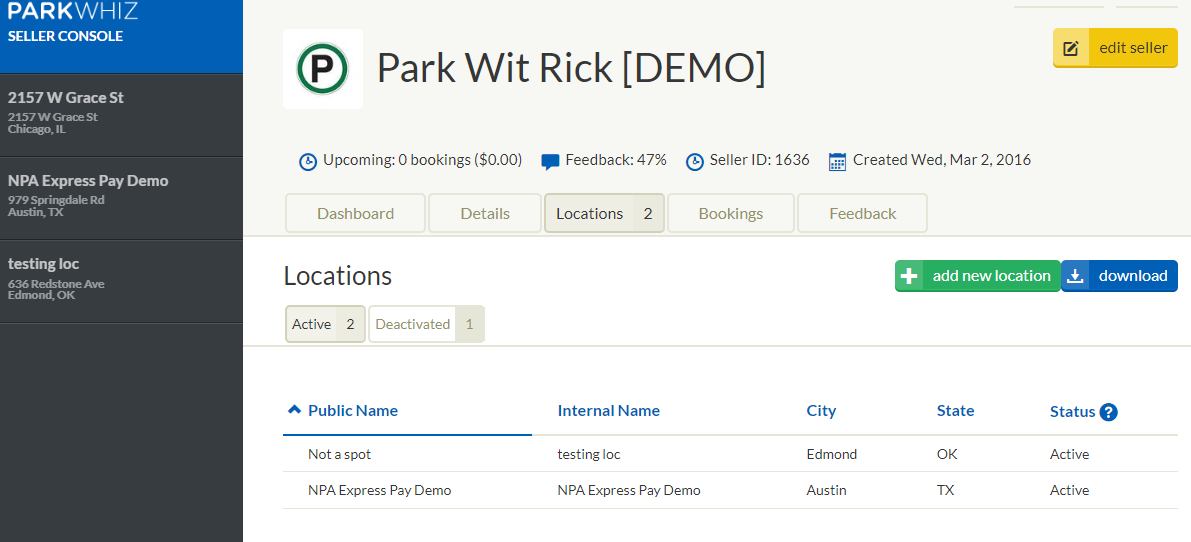Viewport: 1191px width, 542px height.
Task: Click add new location button
Action: coord(978,276)
